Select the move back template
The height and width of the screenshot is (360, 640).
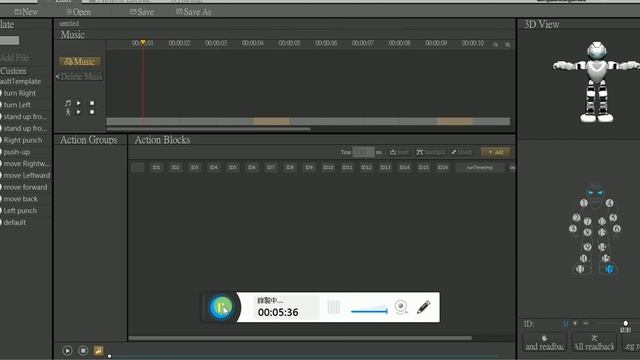[x=20, y=199]
